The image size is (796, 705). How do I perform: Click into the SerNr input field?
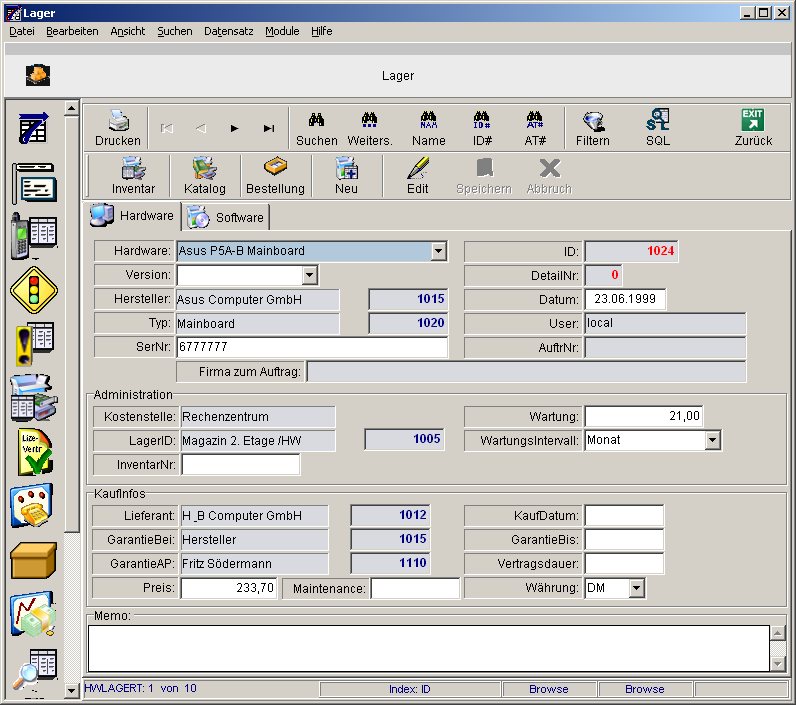coord(311,347)
